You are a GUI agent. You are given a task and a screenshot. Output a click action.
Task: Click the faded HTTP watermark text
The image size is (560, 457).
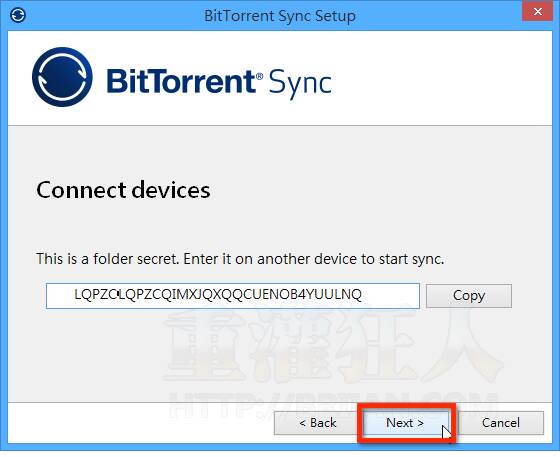click(x=332, y=405)
